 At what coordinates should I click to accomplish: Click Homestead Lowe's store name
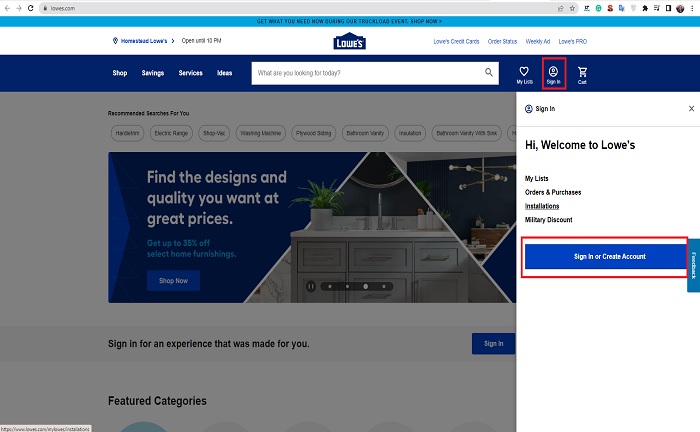[144, 41]
